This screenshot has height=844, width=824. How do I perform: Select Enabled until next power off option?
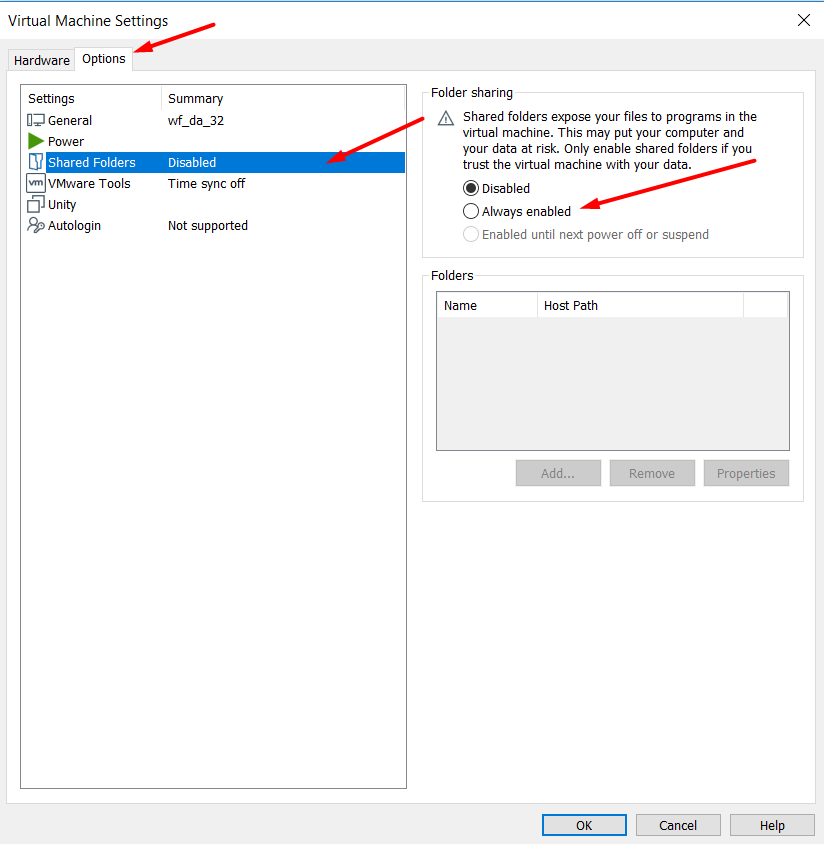click(x=470, y=234)
